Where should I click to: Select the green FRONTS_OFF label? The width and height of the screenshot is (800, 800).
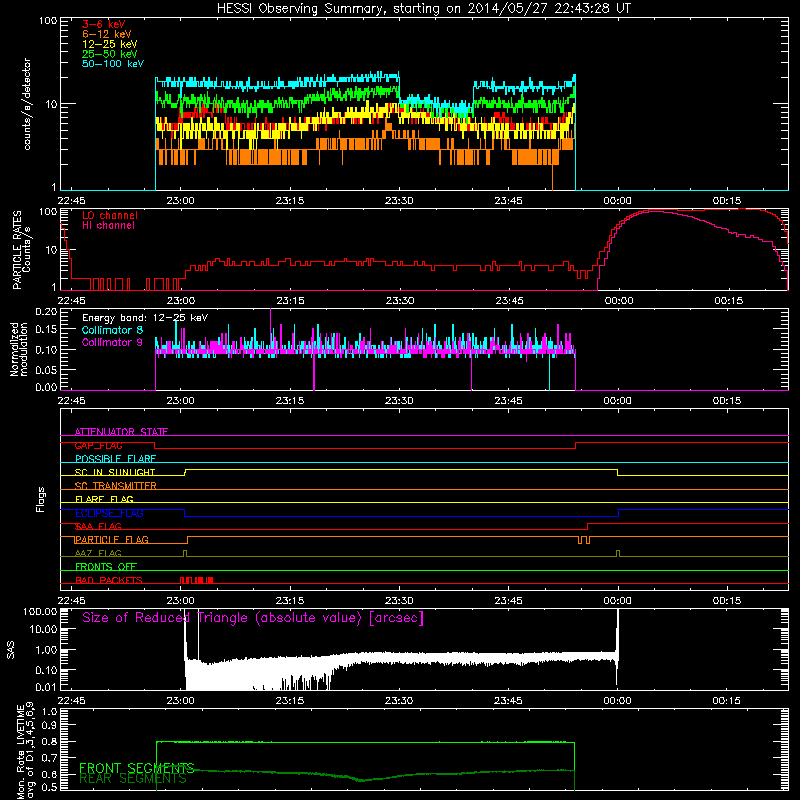coord(106,566)
